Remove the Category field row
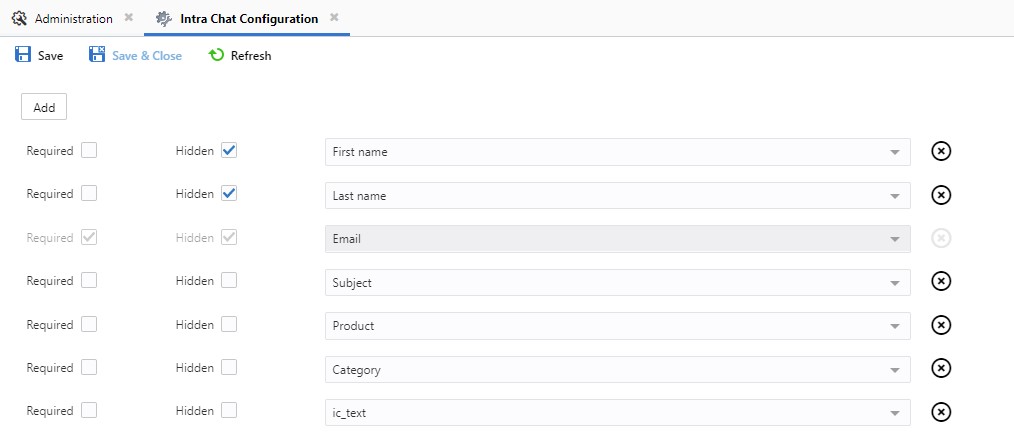The width and height of the screenshot is (1014, 436). [x=941, y=368]
